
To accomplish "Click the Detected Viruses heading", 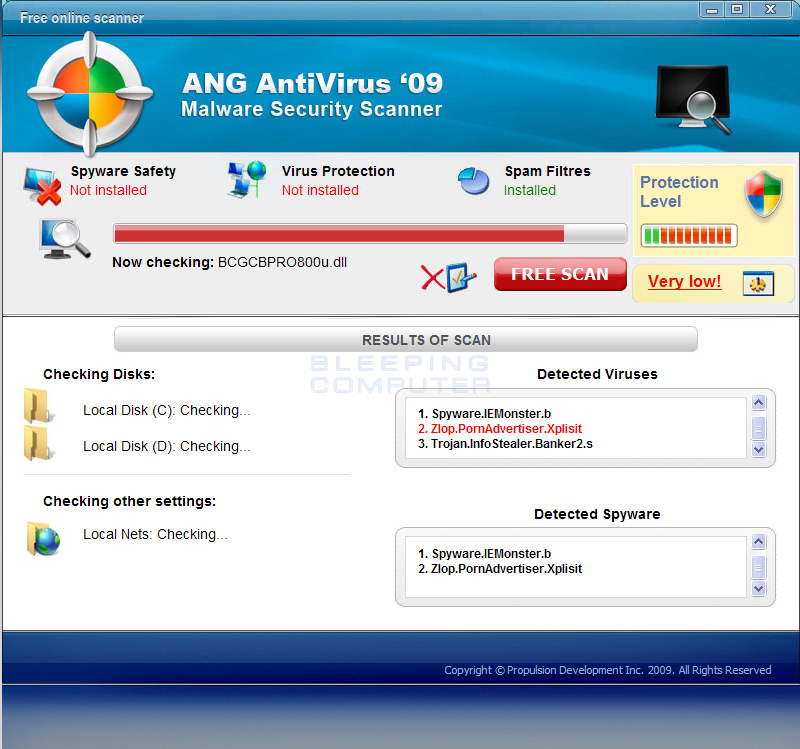I will [597, 374].
